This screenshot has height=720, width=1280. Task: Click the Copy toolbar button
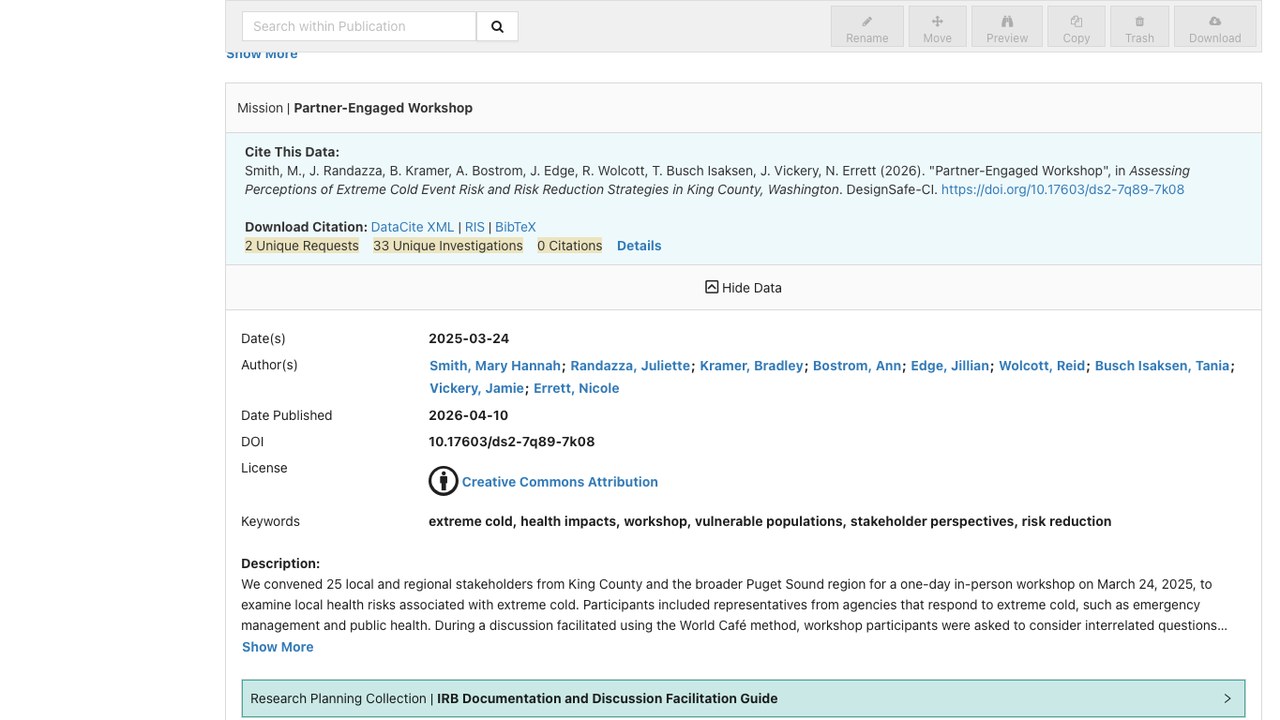click(1076, 27)
